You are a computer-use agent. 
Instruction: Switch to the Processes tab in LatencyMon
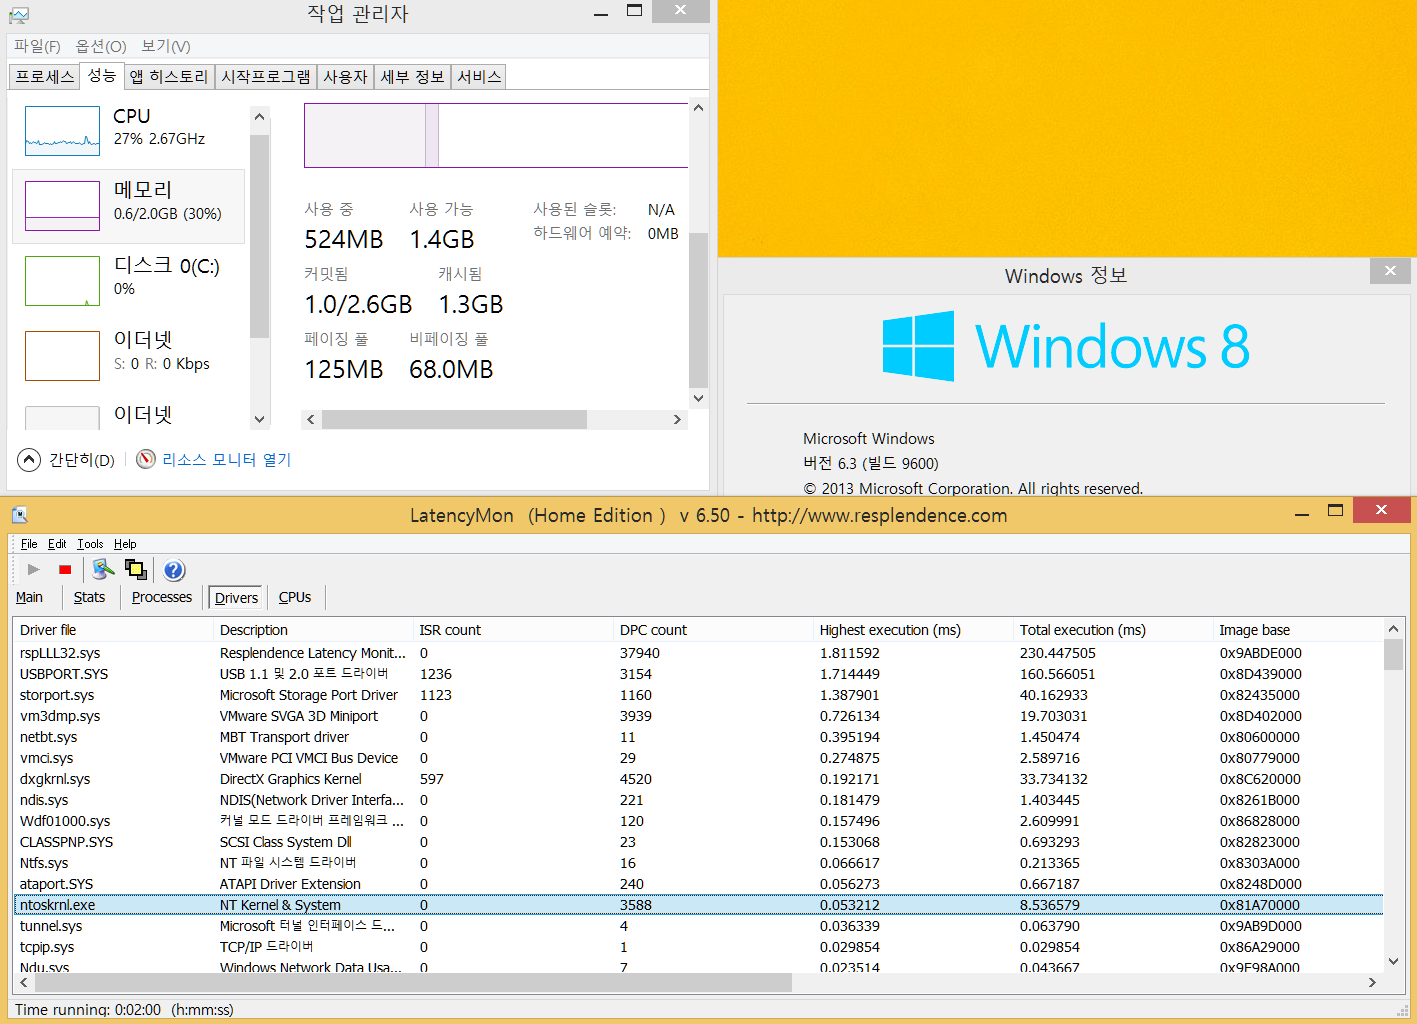click(x=162, y=597)
